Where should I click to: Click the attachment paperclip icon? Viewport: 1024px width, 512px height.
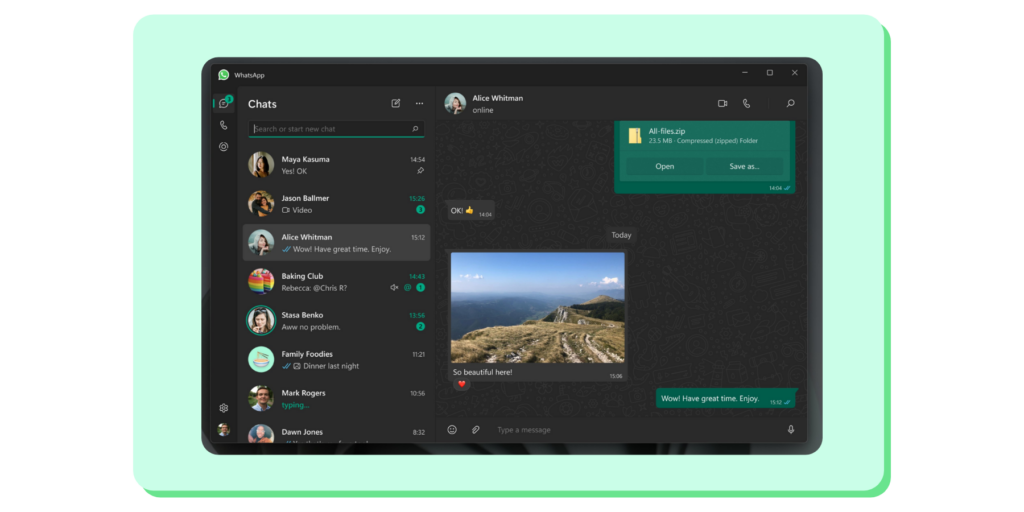tap(476, 430)
